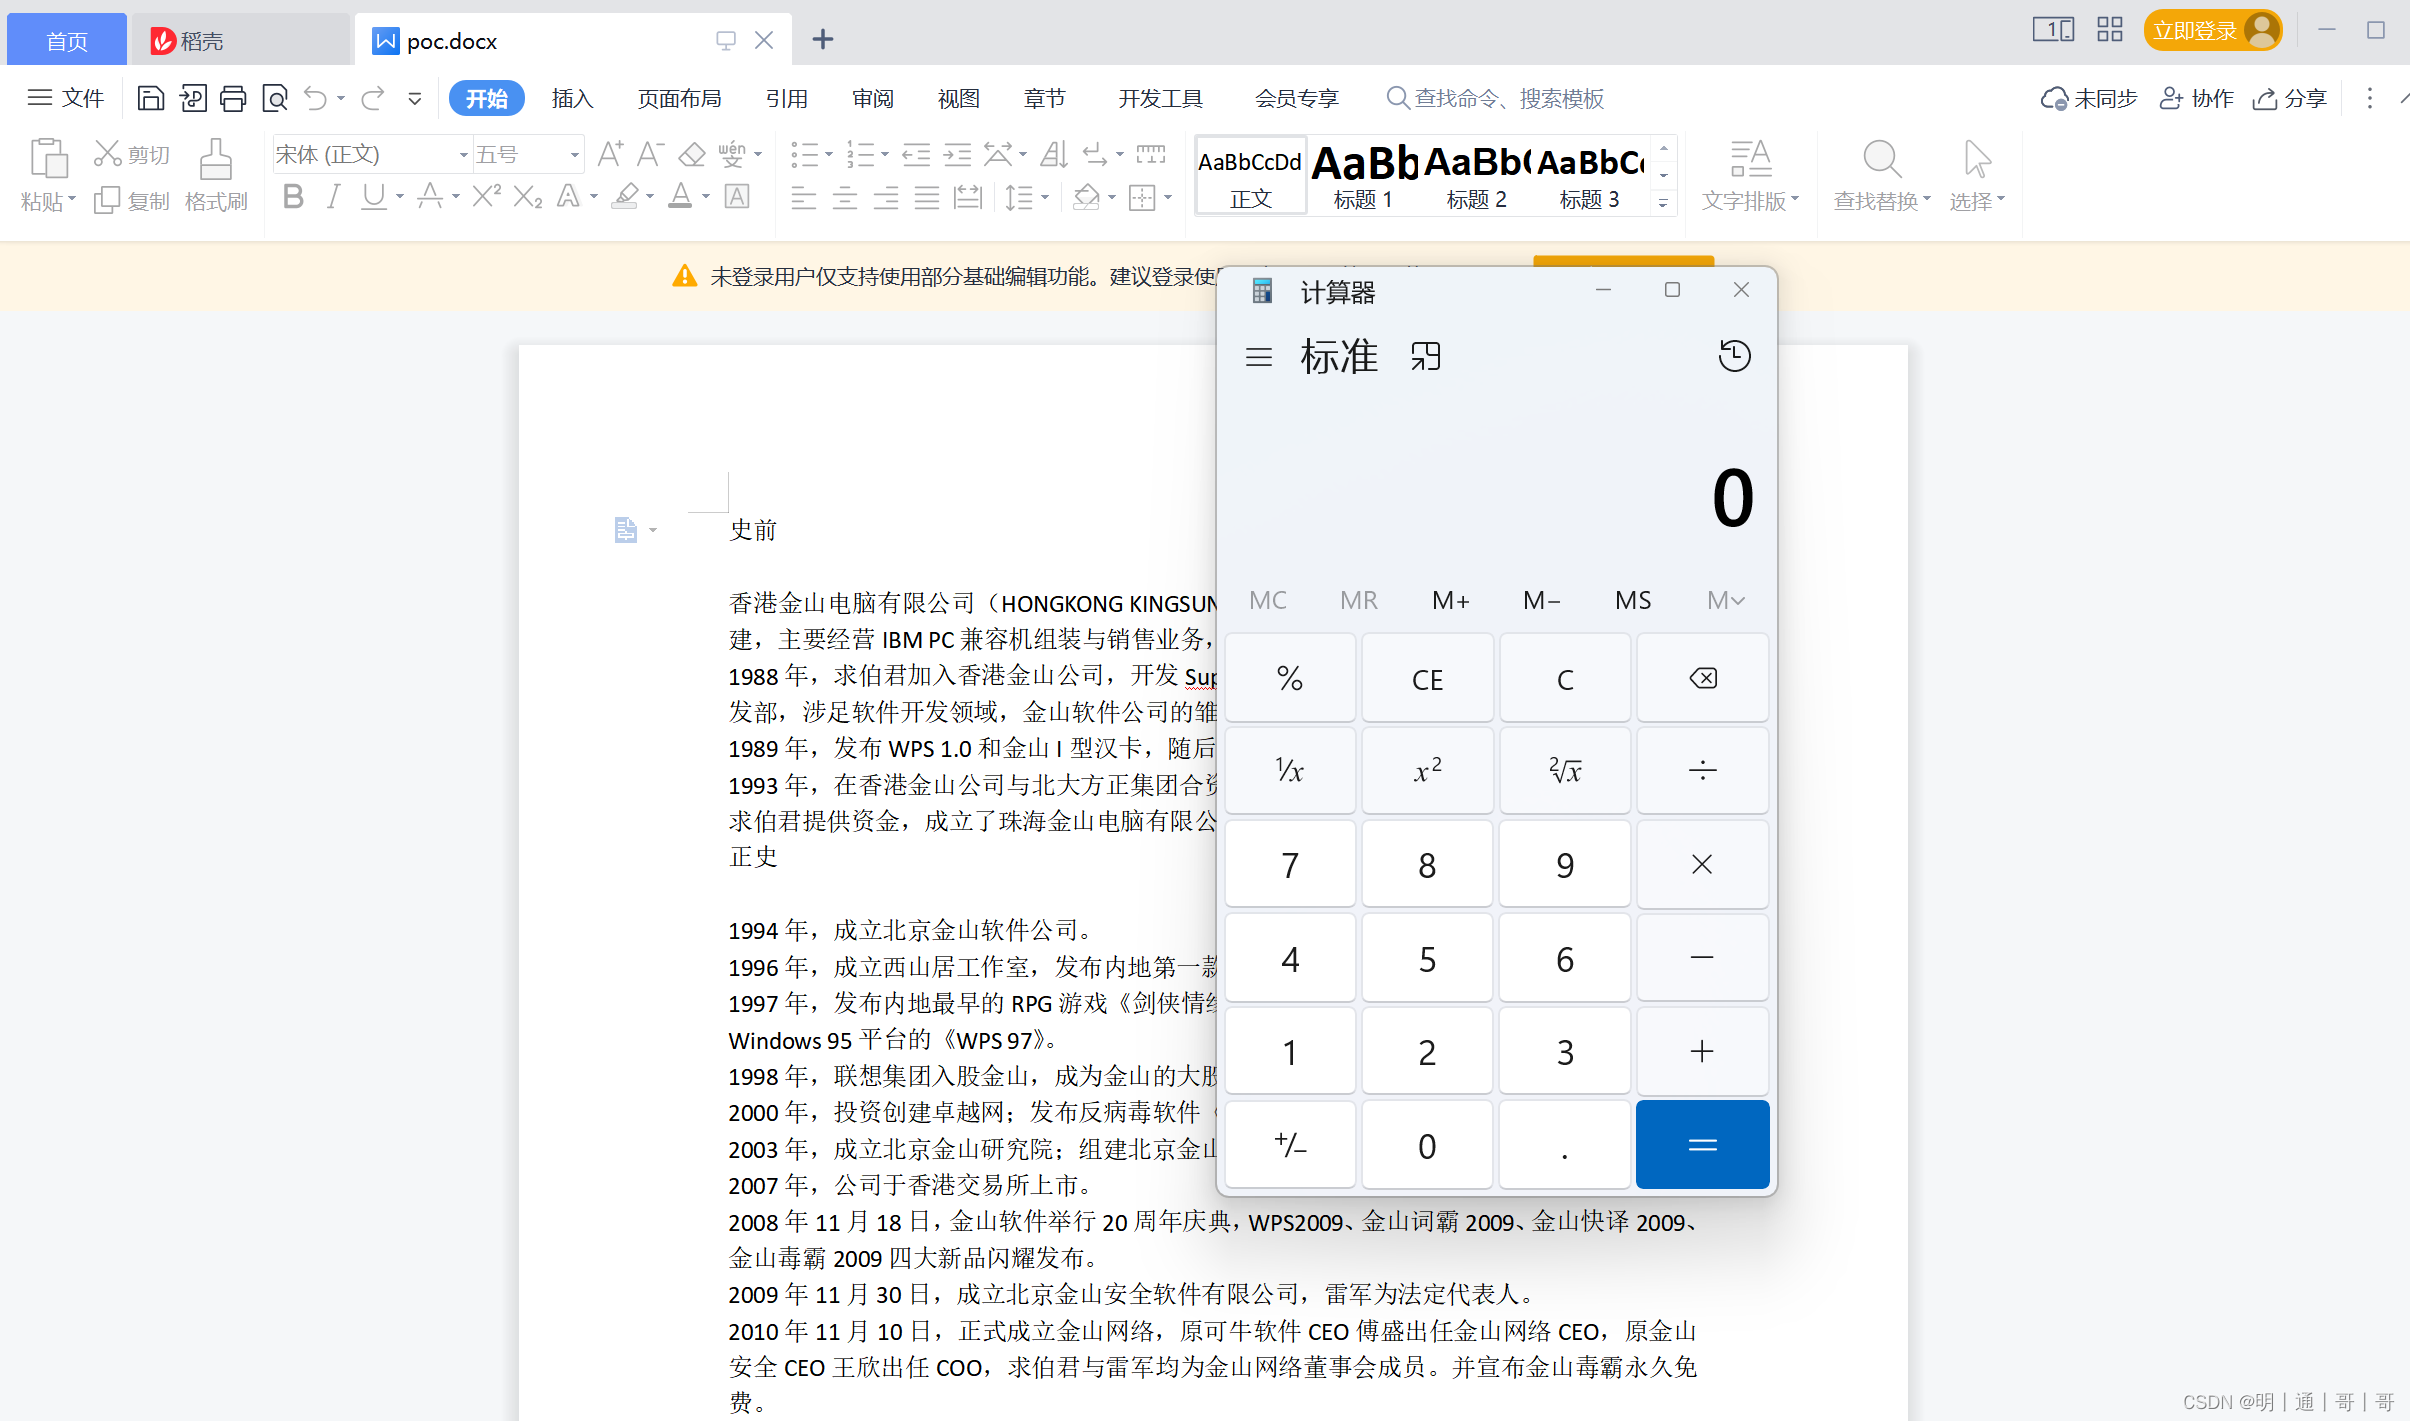Toggle show paragraph marks icon
The width and height of the screenshot is (2410, 1421).
click(x=1094, y=154)
